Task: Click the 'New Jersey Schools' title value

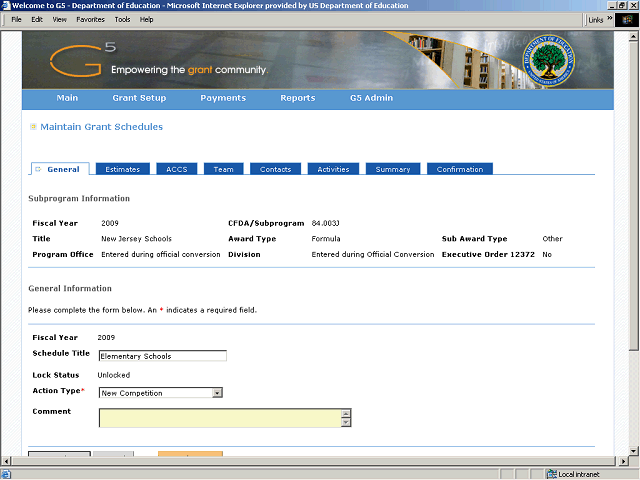Action: point(136,239)
